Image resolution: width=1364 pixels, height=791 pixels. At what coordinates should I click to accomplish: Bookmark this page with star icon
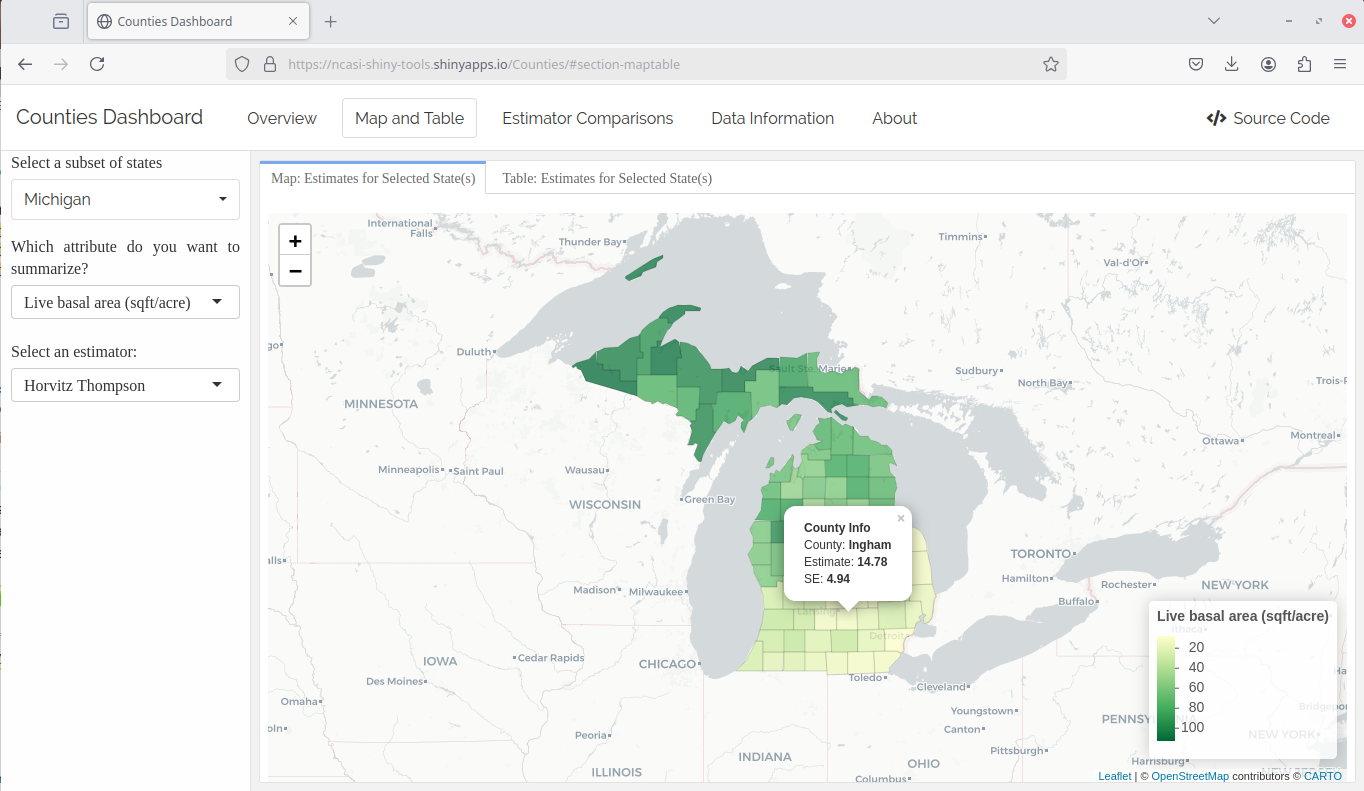(x=1050, y=64)
